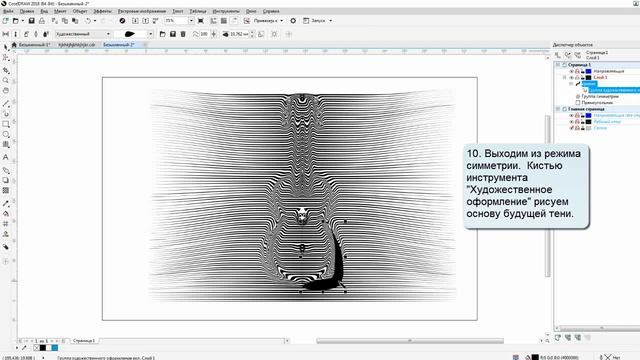Click the Export icon in toolbar
Screen dimensions: 640x360
[145, 20]
